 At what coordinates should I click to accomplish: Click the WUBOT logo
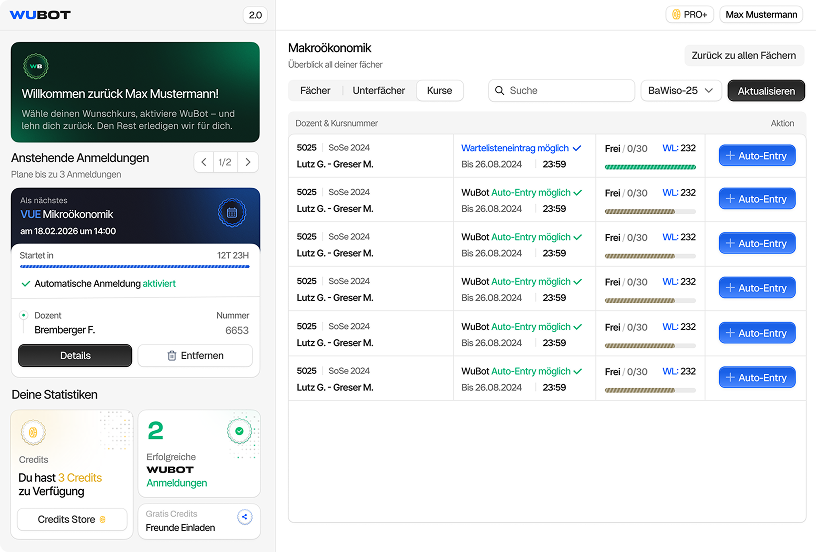pos(40,15)
